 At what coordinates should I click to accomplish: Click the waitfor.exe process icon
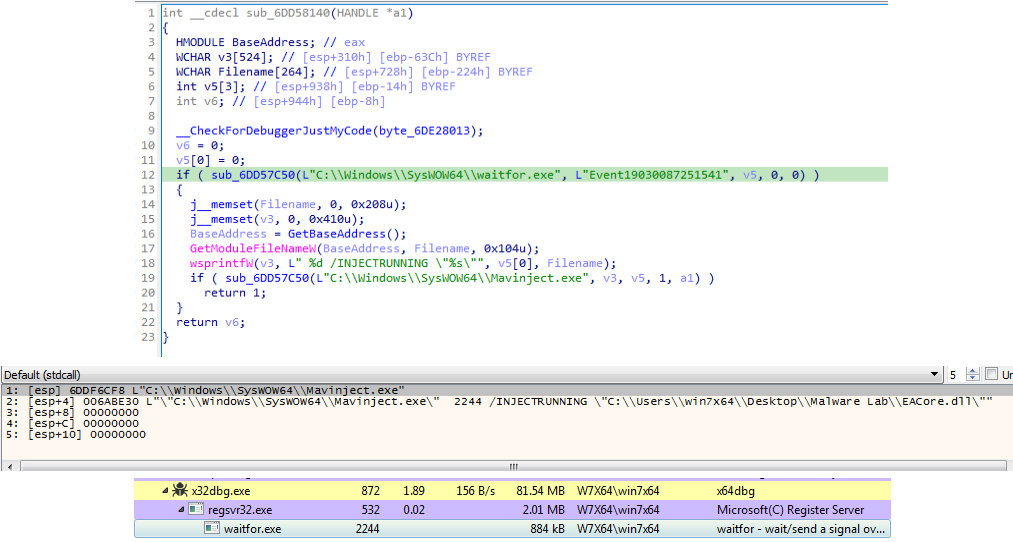(211, 529)
